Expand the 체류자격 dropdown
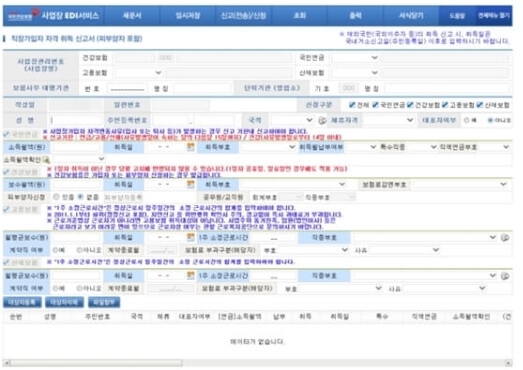The image size is (523, 370). point(389,120)
